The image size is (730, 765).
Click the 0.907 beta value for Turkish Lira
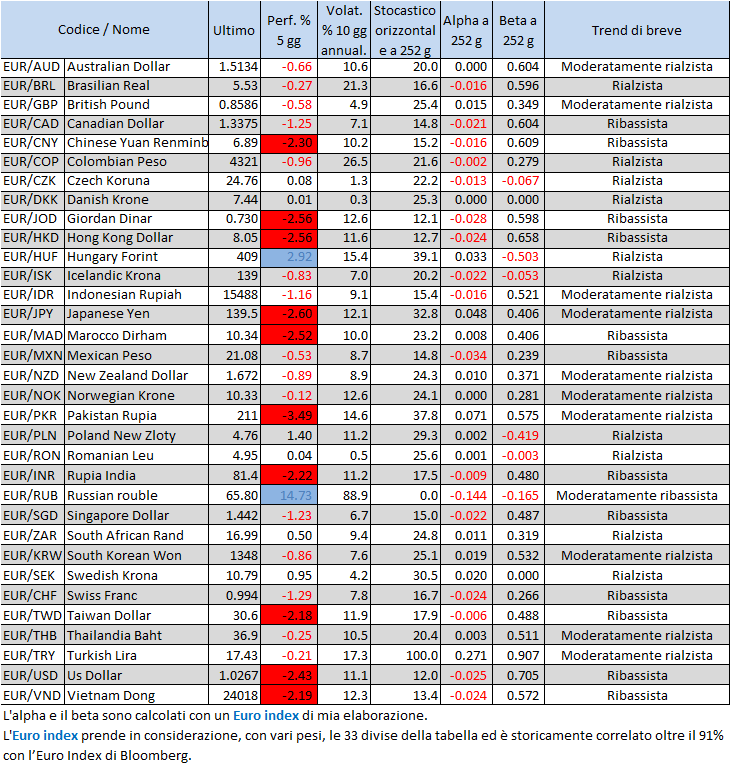pos(518,656)
